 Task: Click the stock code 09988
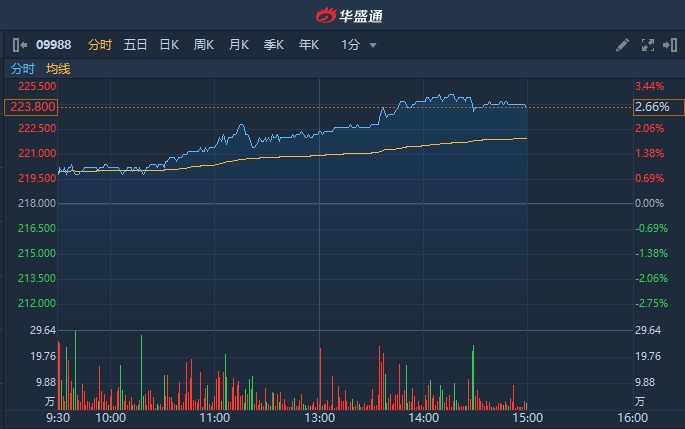[x=53, y=45]
